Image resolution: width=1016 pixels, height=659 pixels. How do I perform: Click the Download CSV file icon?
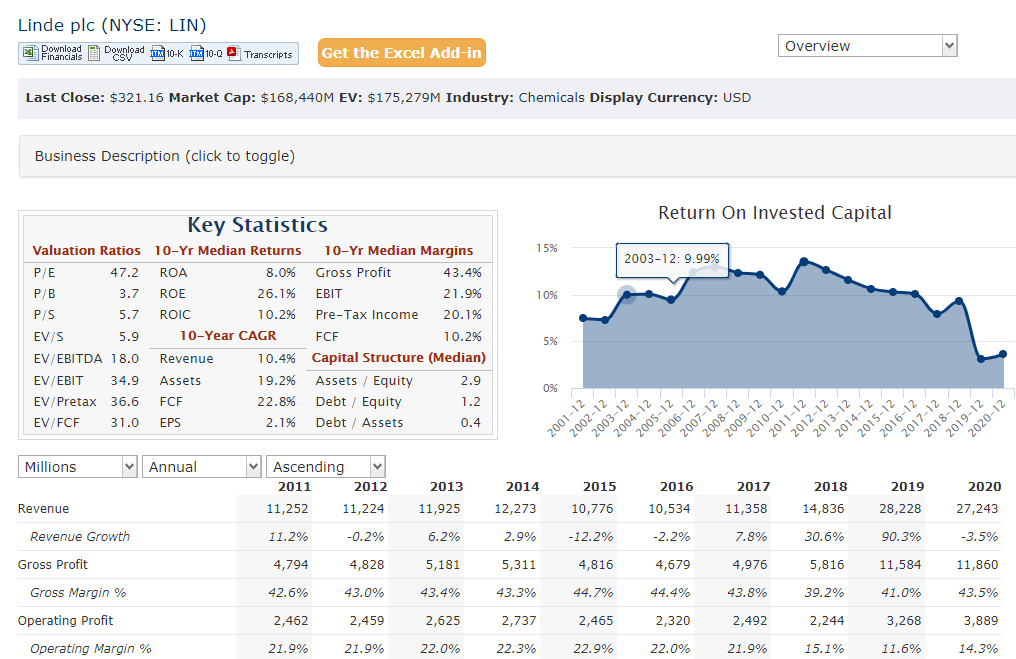click(x=94, y=53)
